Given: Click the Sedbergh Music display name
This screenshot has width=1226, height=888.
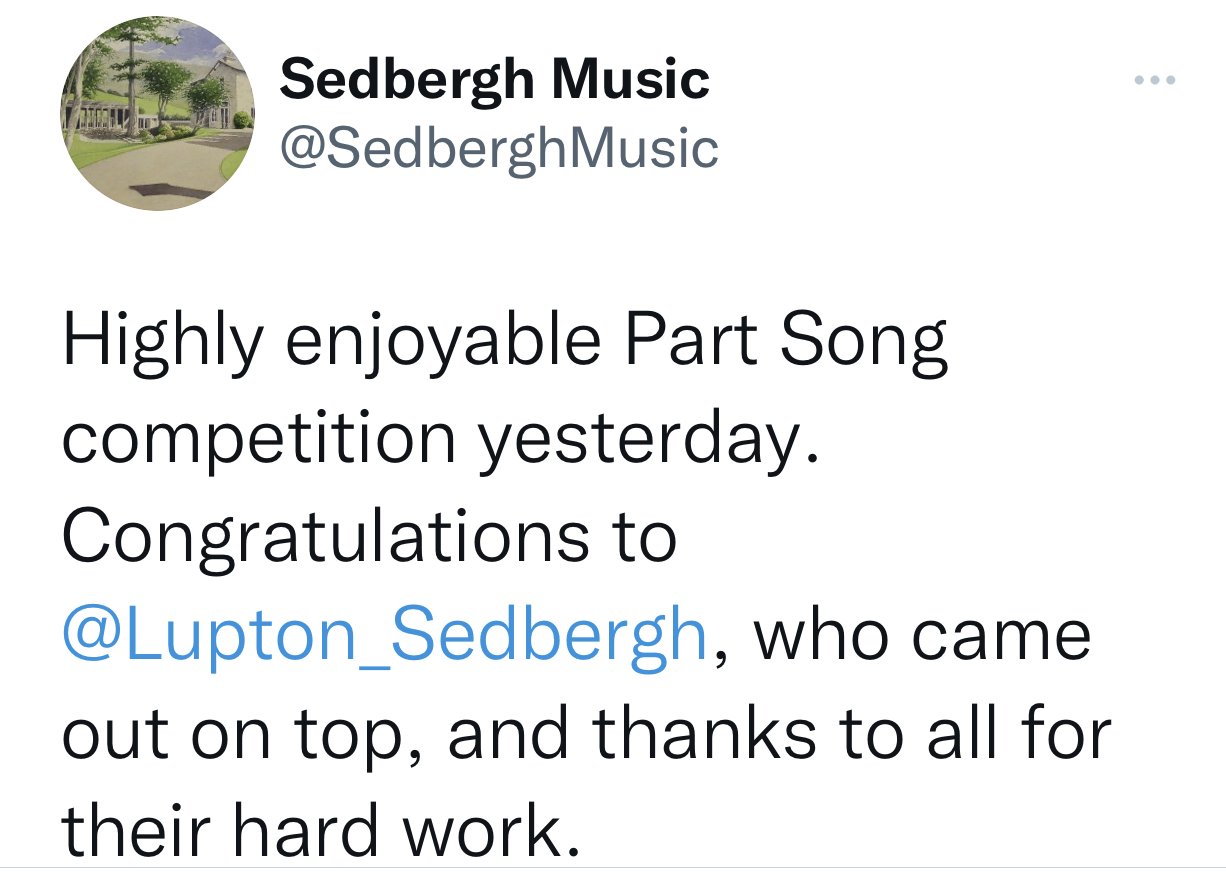Looking at the screenshot, I should (495, 78).
